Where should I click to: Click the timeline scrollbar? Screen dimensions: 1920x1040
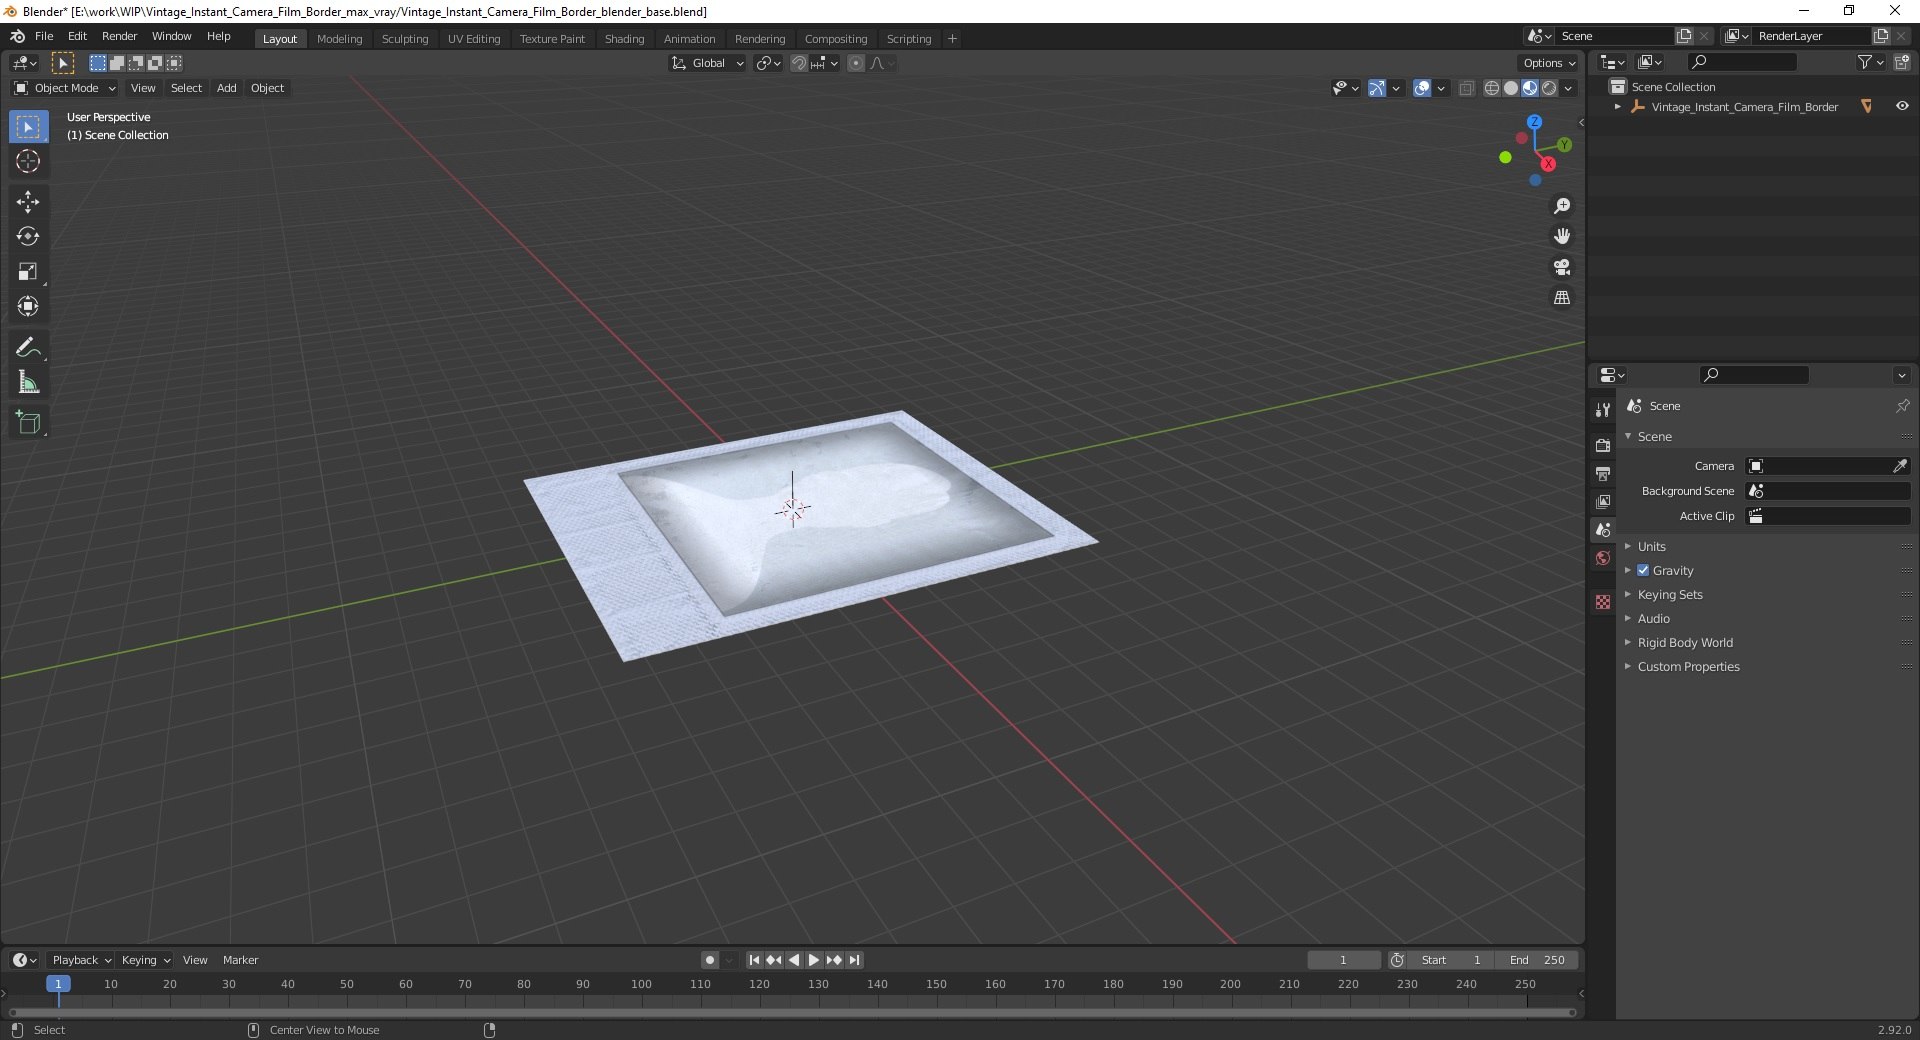[x=792, y=1012]
